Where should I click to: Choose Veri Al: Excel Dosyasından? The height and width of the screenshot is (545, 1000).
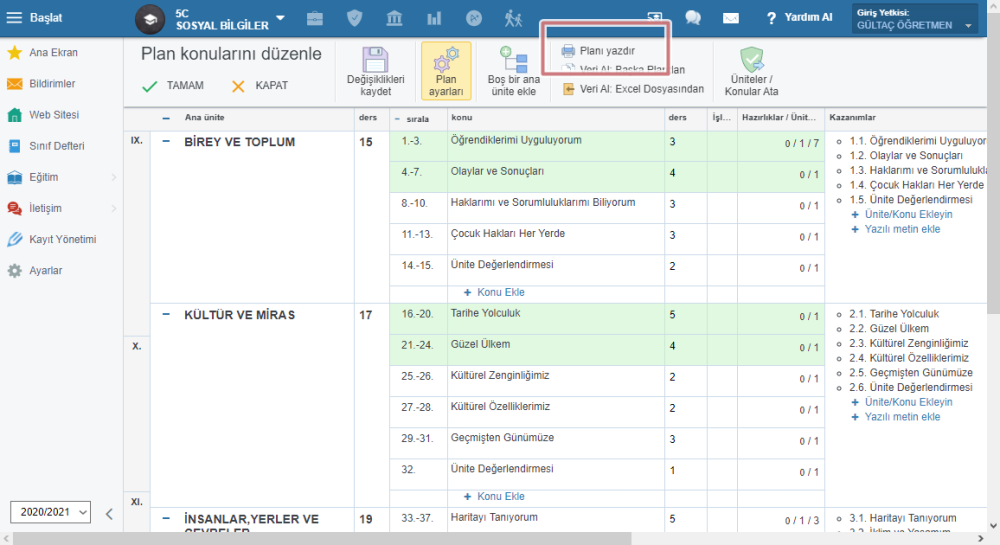tap(633, 89)
